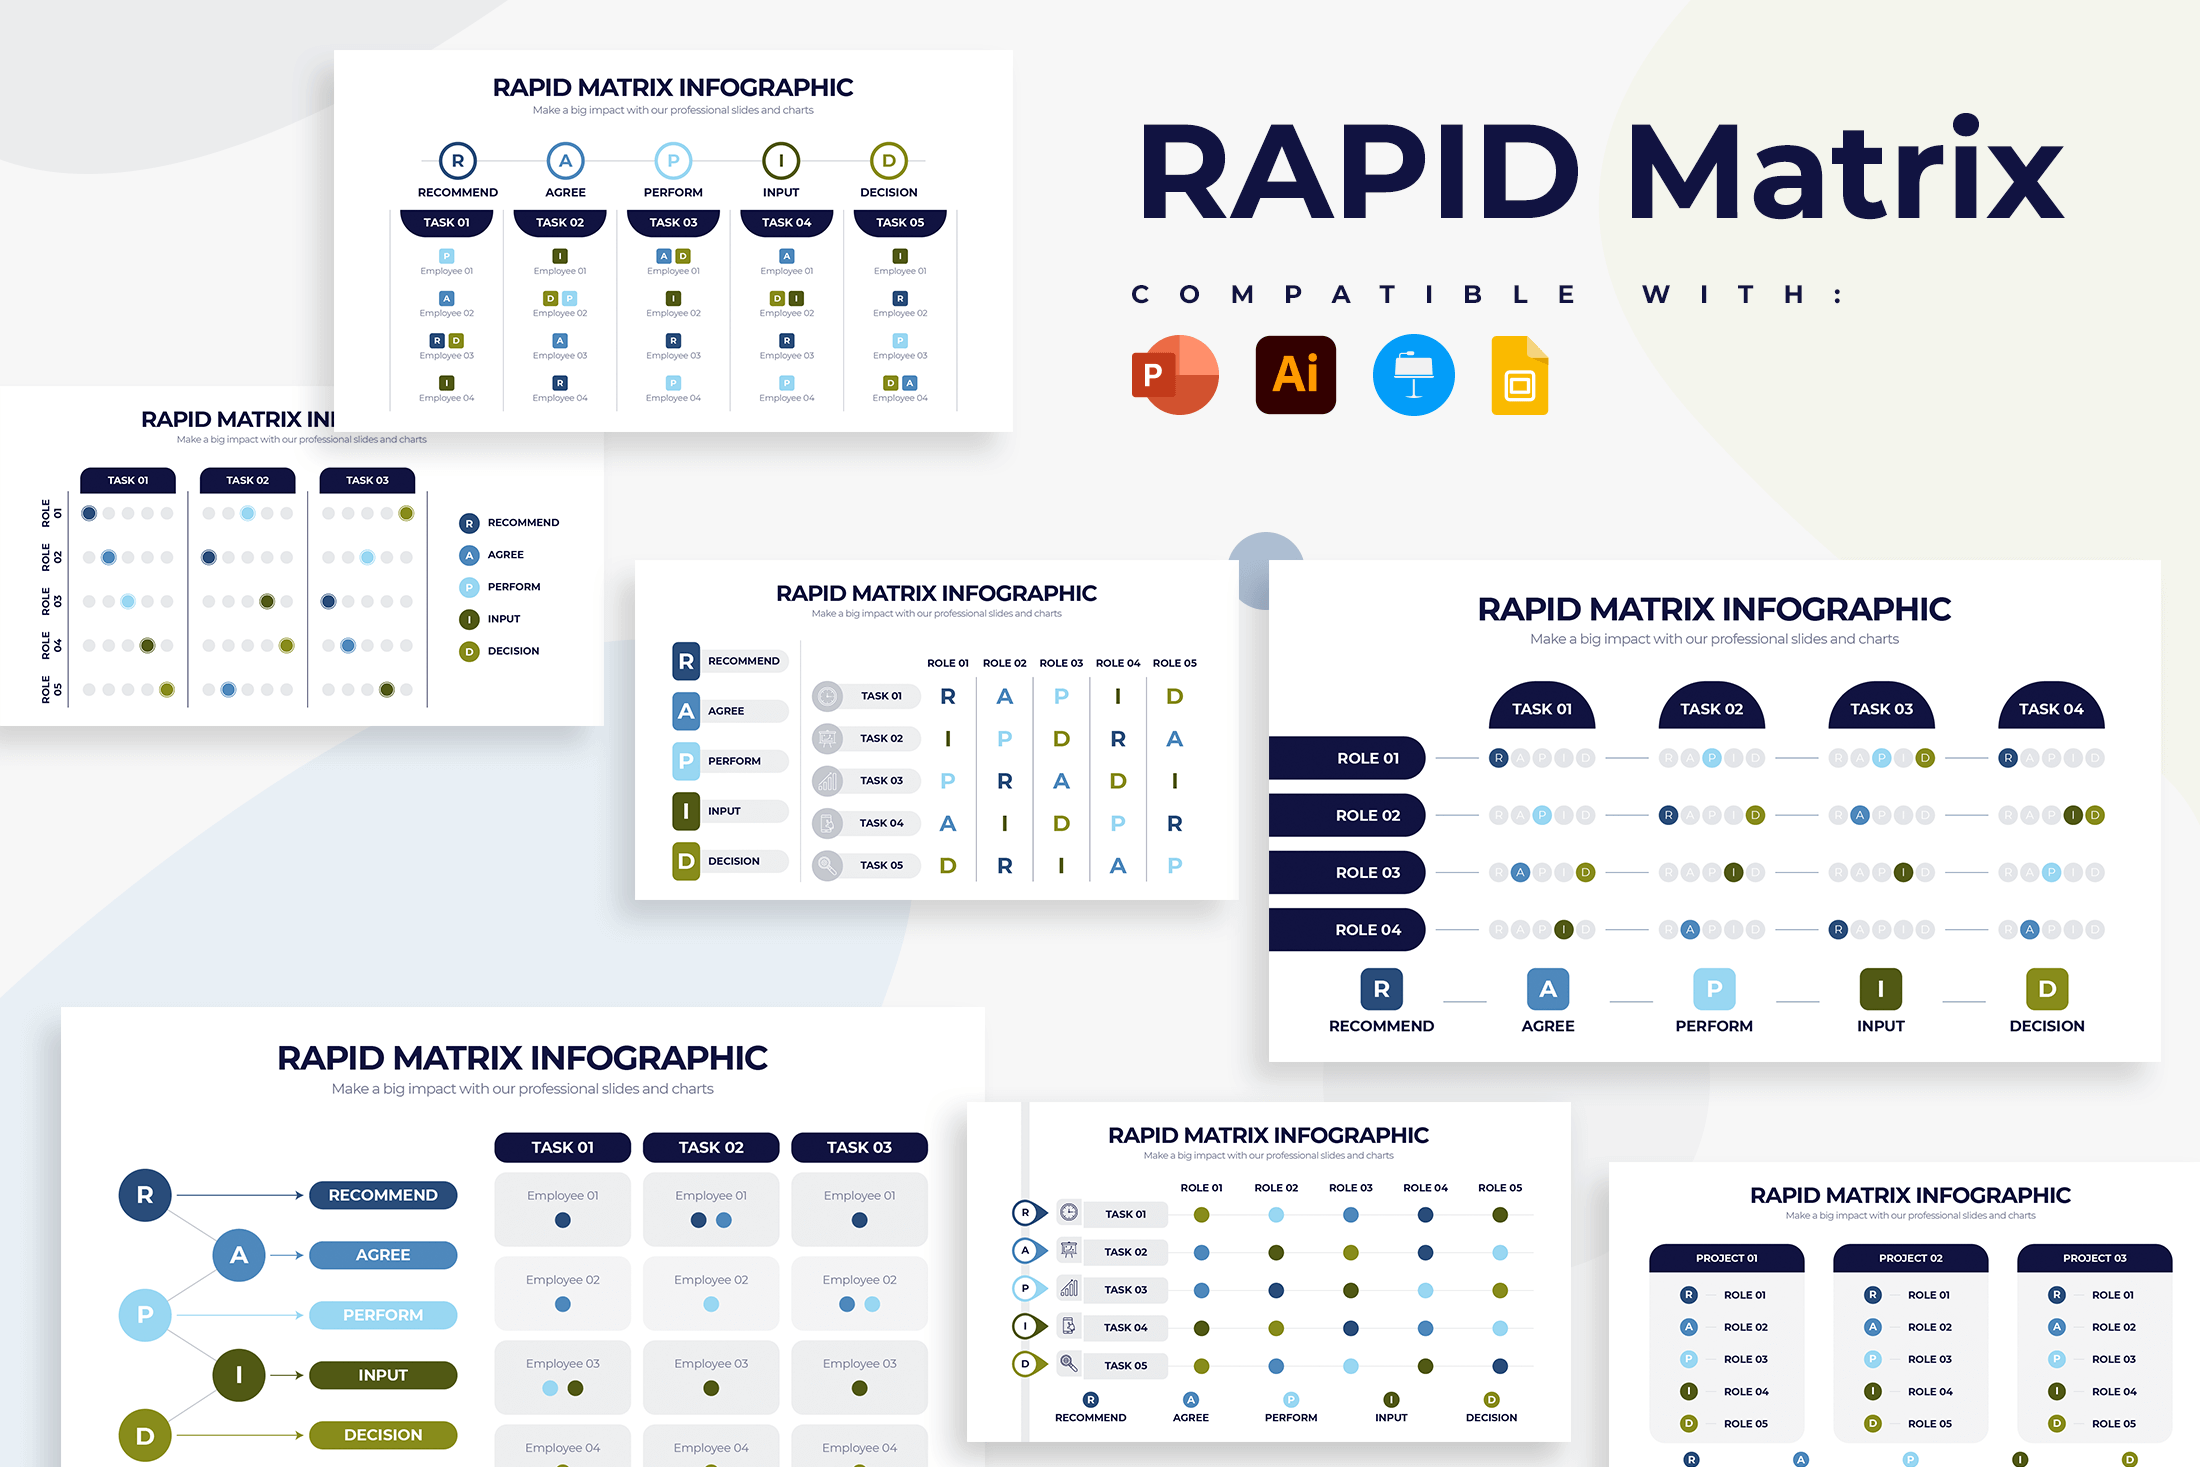
Task: Select the outlined R circle above RECOMMEND
Action: [x=458, y=160]
